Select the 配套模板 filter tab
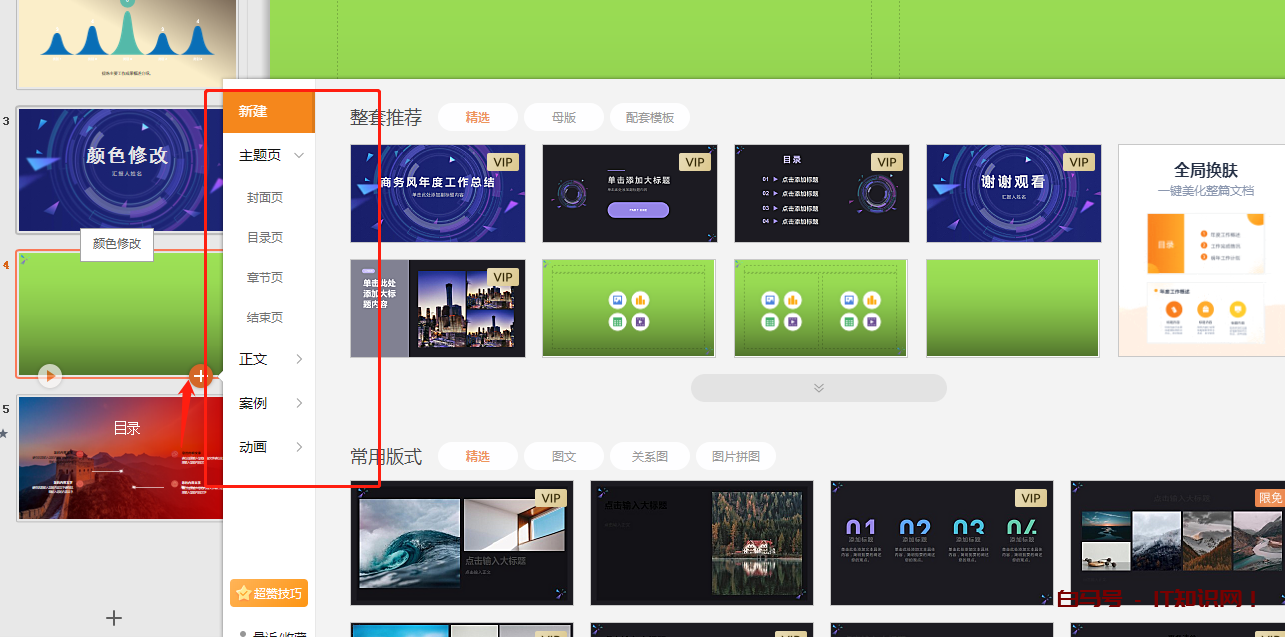 point(650,117)
